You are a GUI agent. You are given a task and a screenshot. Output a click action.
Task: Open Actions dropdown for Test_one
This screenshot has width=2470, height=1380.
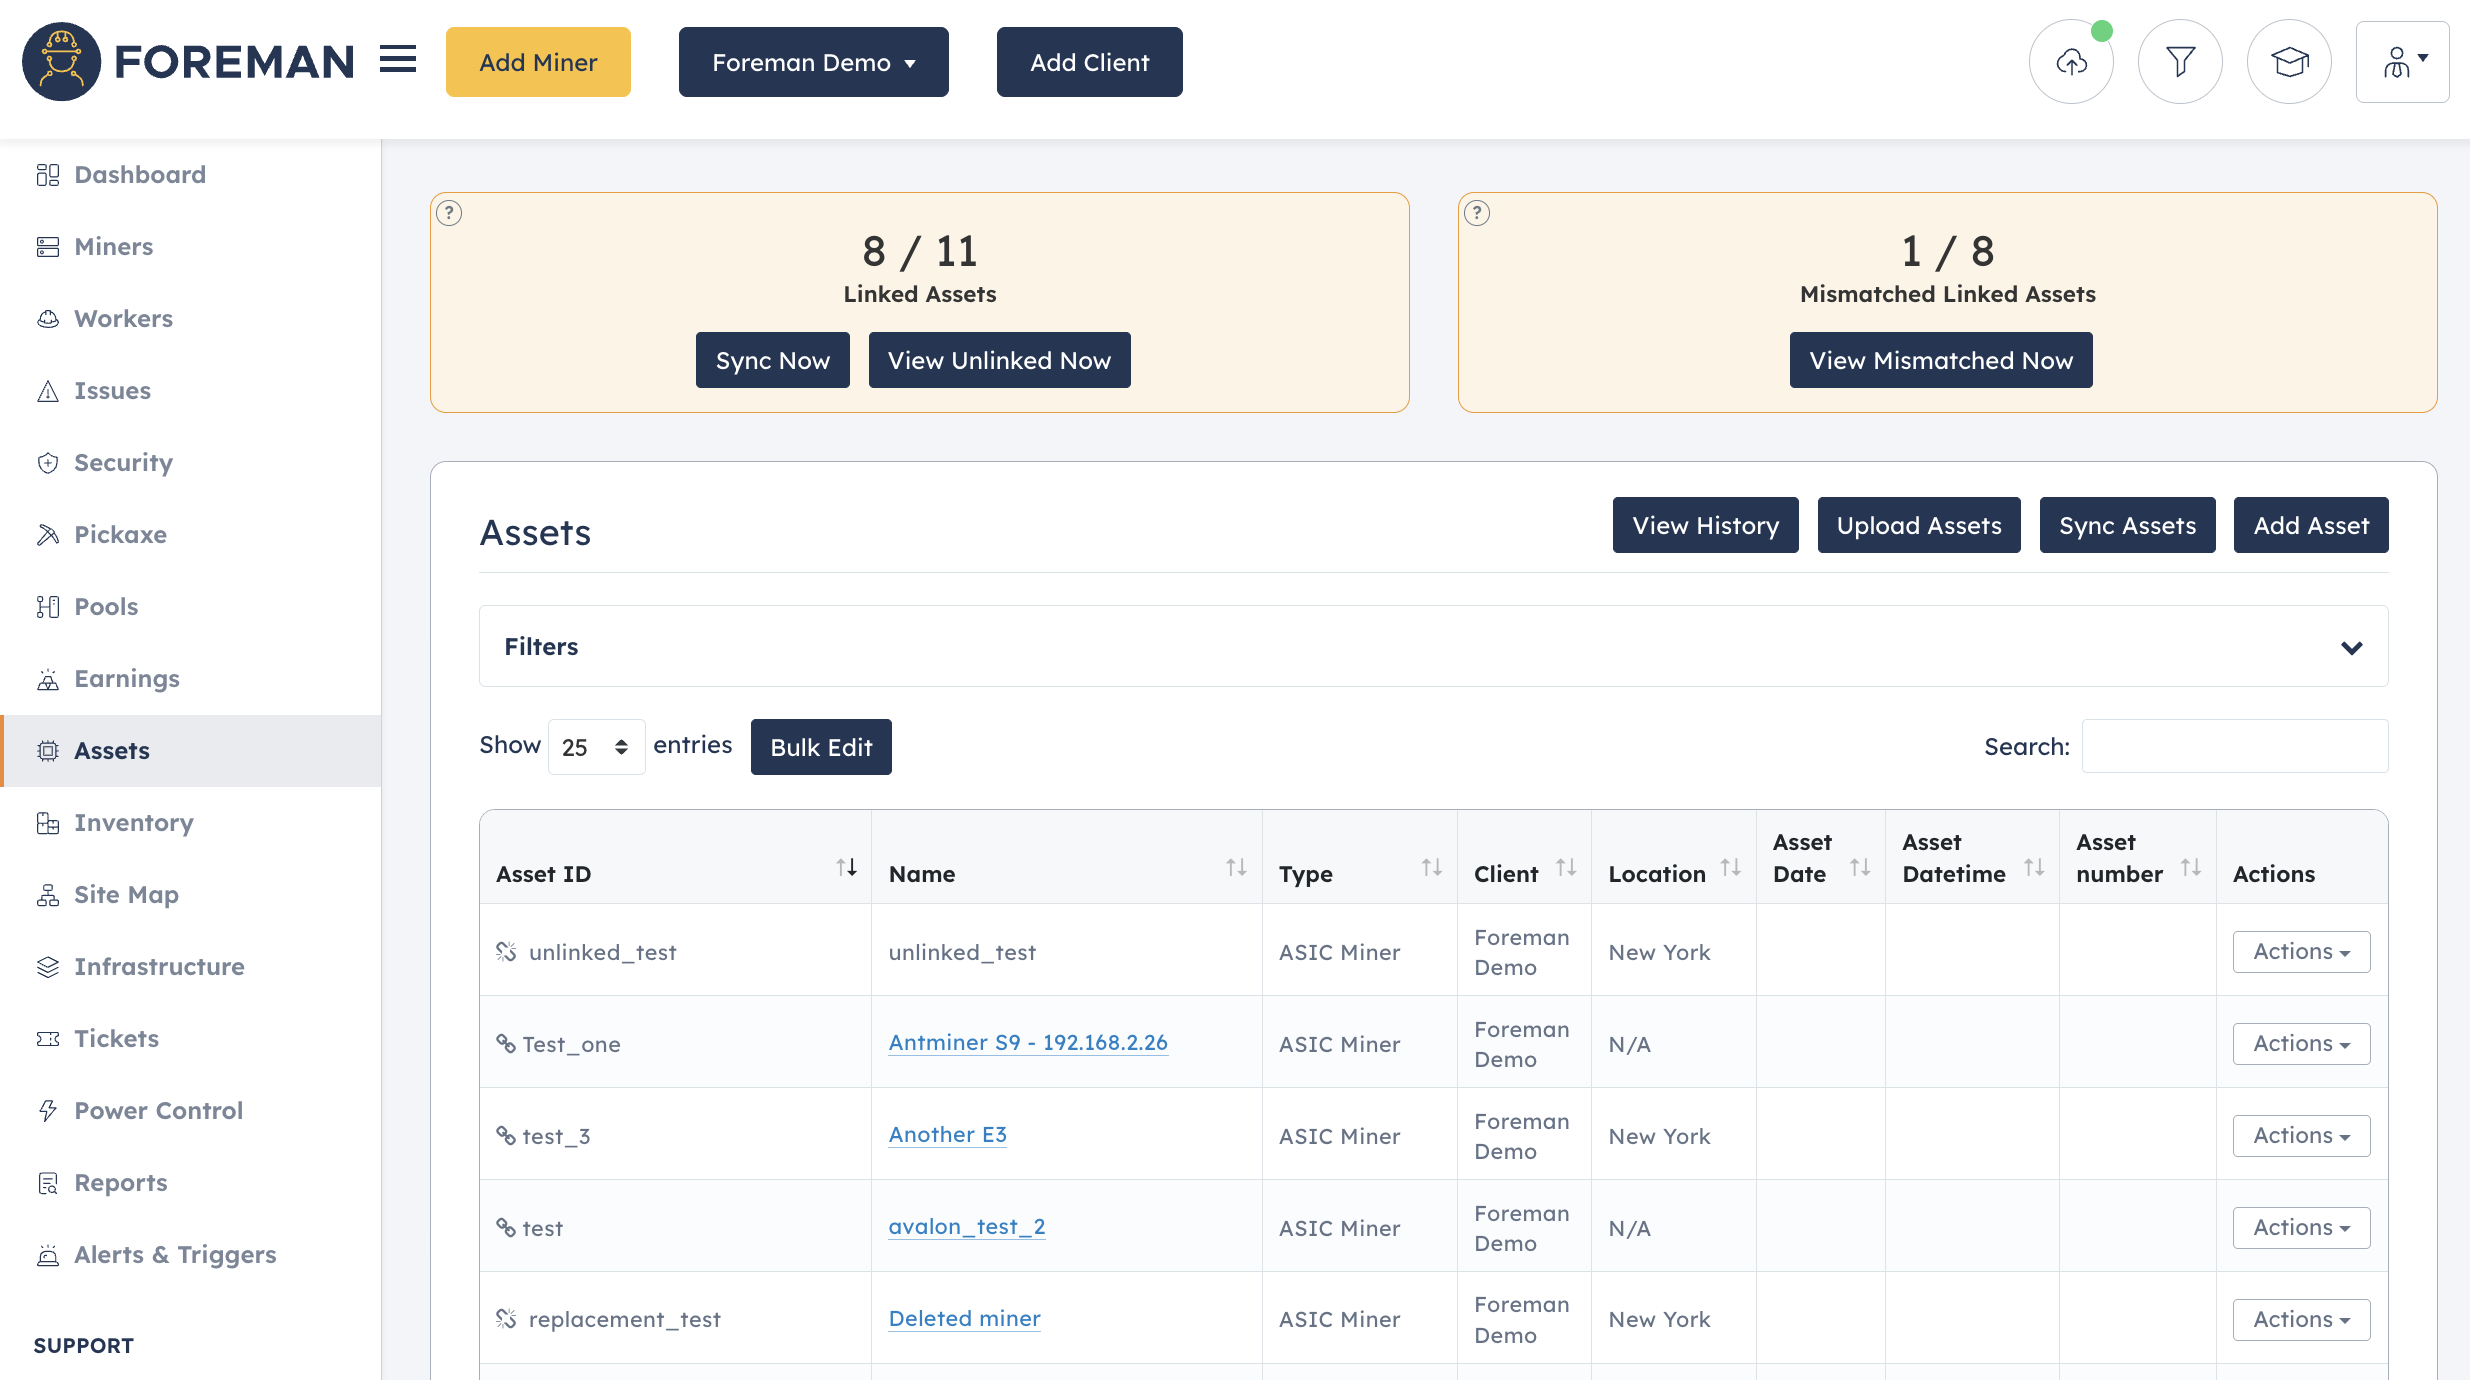[x=2301, y=1044]
